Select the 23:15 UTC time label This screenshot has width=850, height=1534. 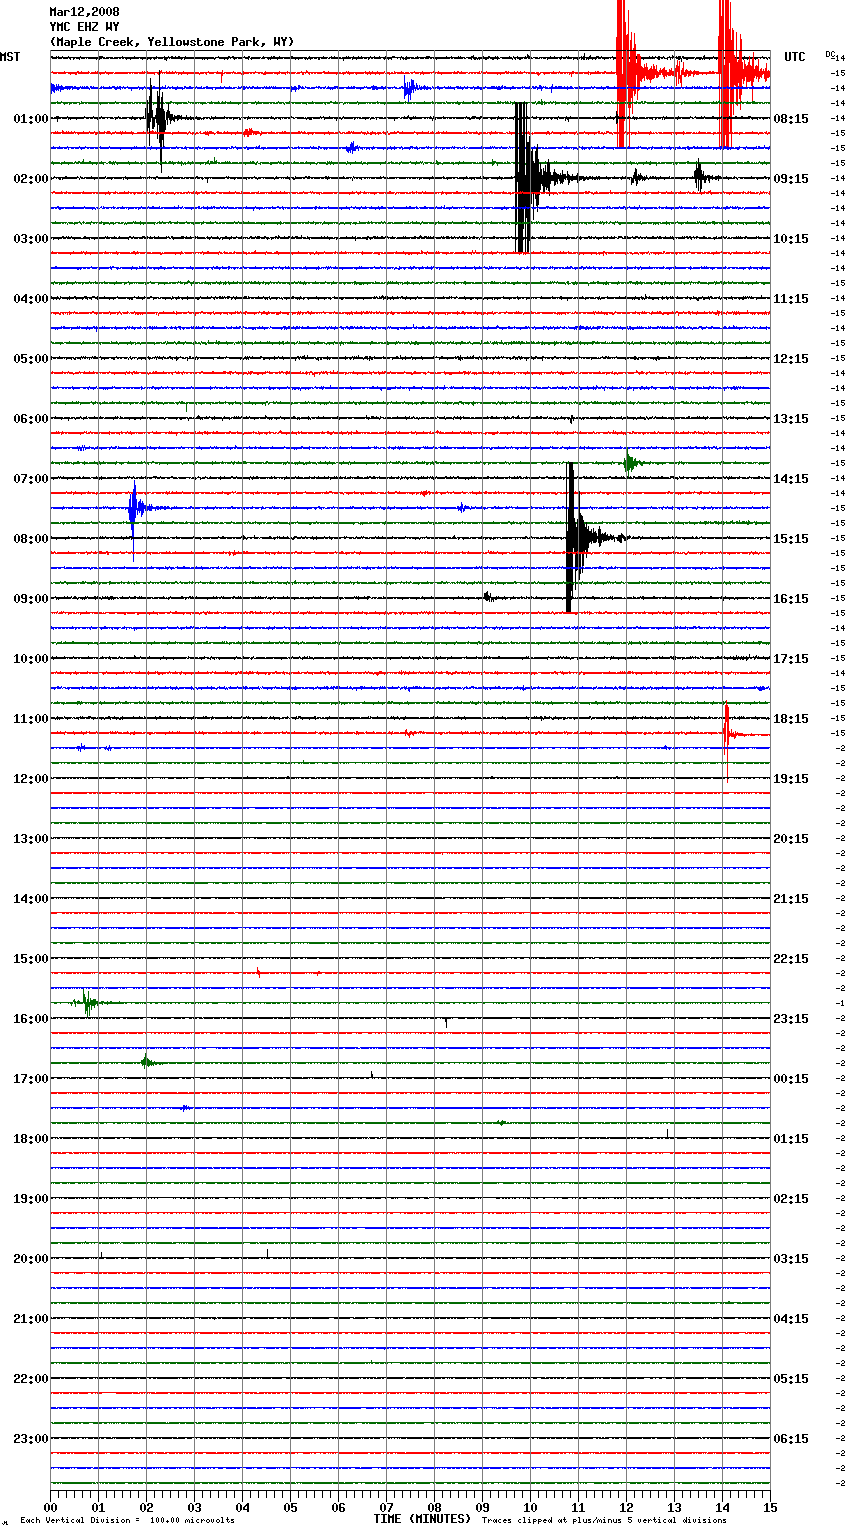pyautogui.click(x=791, y=1019)
